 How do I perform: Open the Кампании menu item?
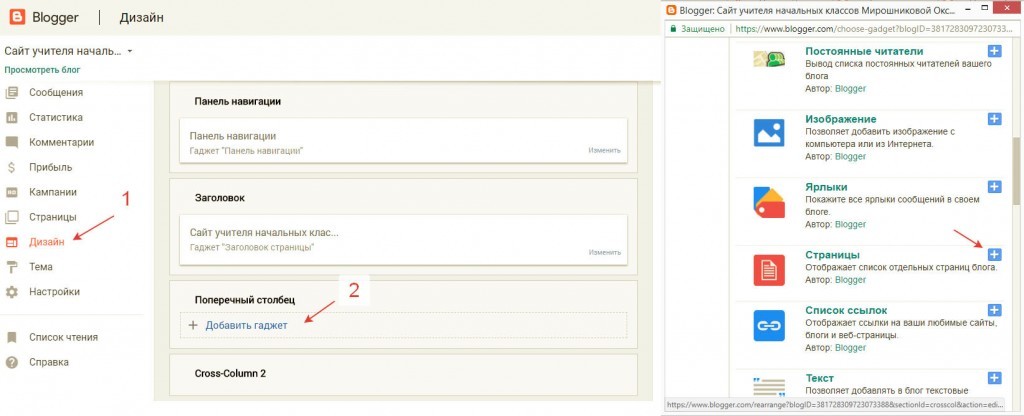point(53,192)
